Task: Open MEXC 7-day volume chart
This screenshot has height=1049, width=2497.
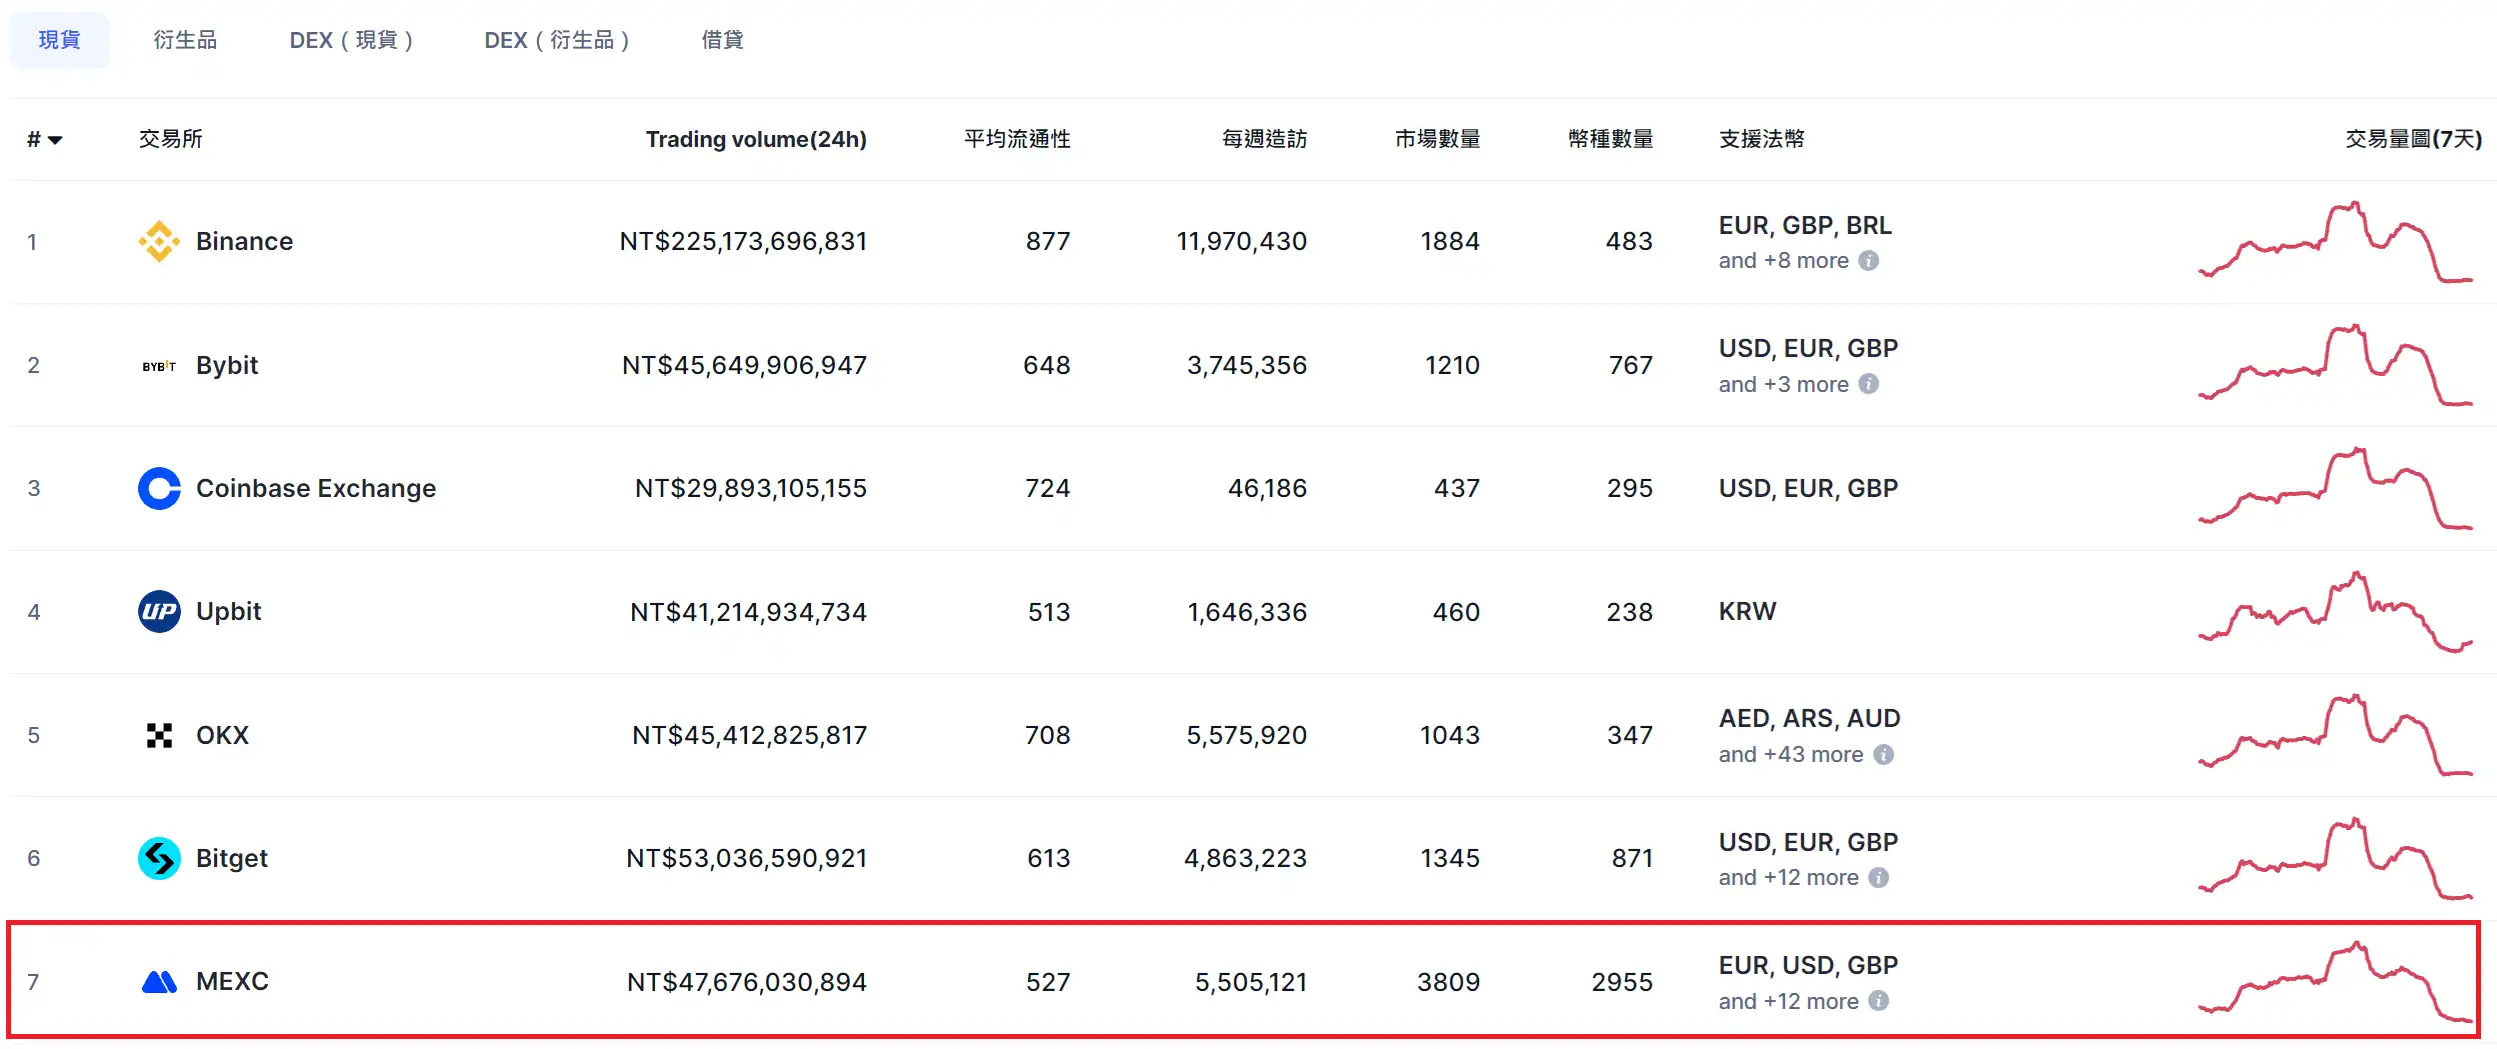Action: 2335,981
